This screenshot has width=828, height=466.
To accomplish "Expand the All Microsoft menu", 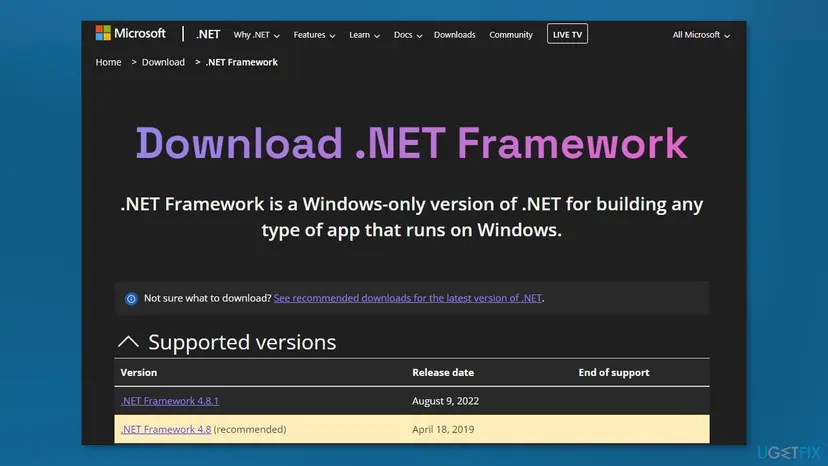I will 701,35.
